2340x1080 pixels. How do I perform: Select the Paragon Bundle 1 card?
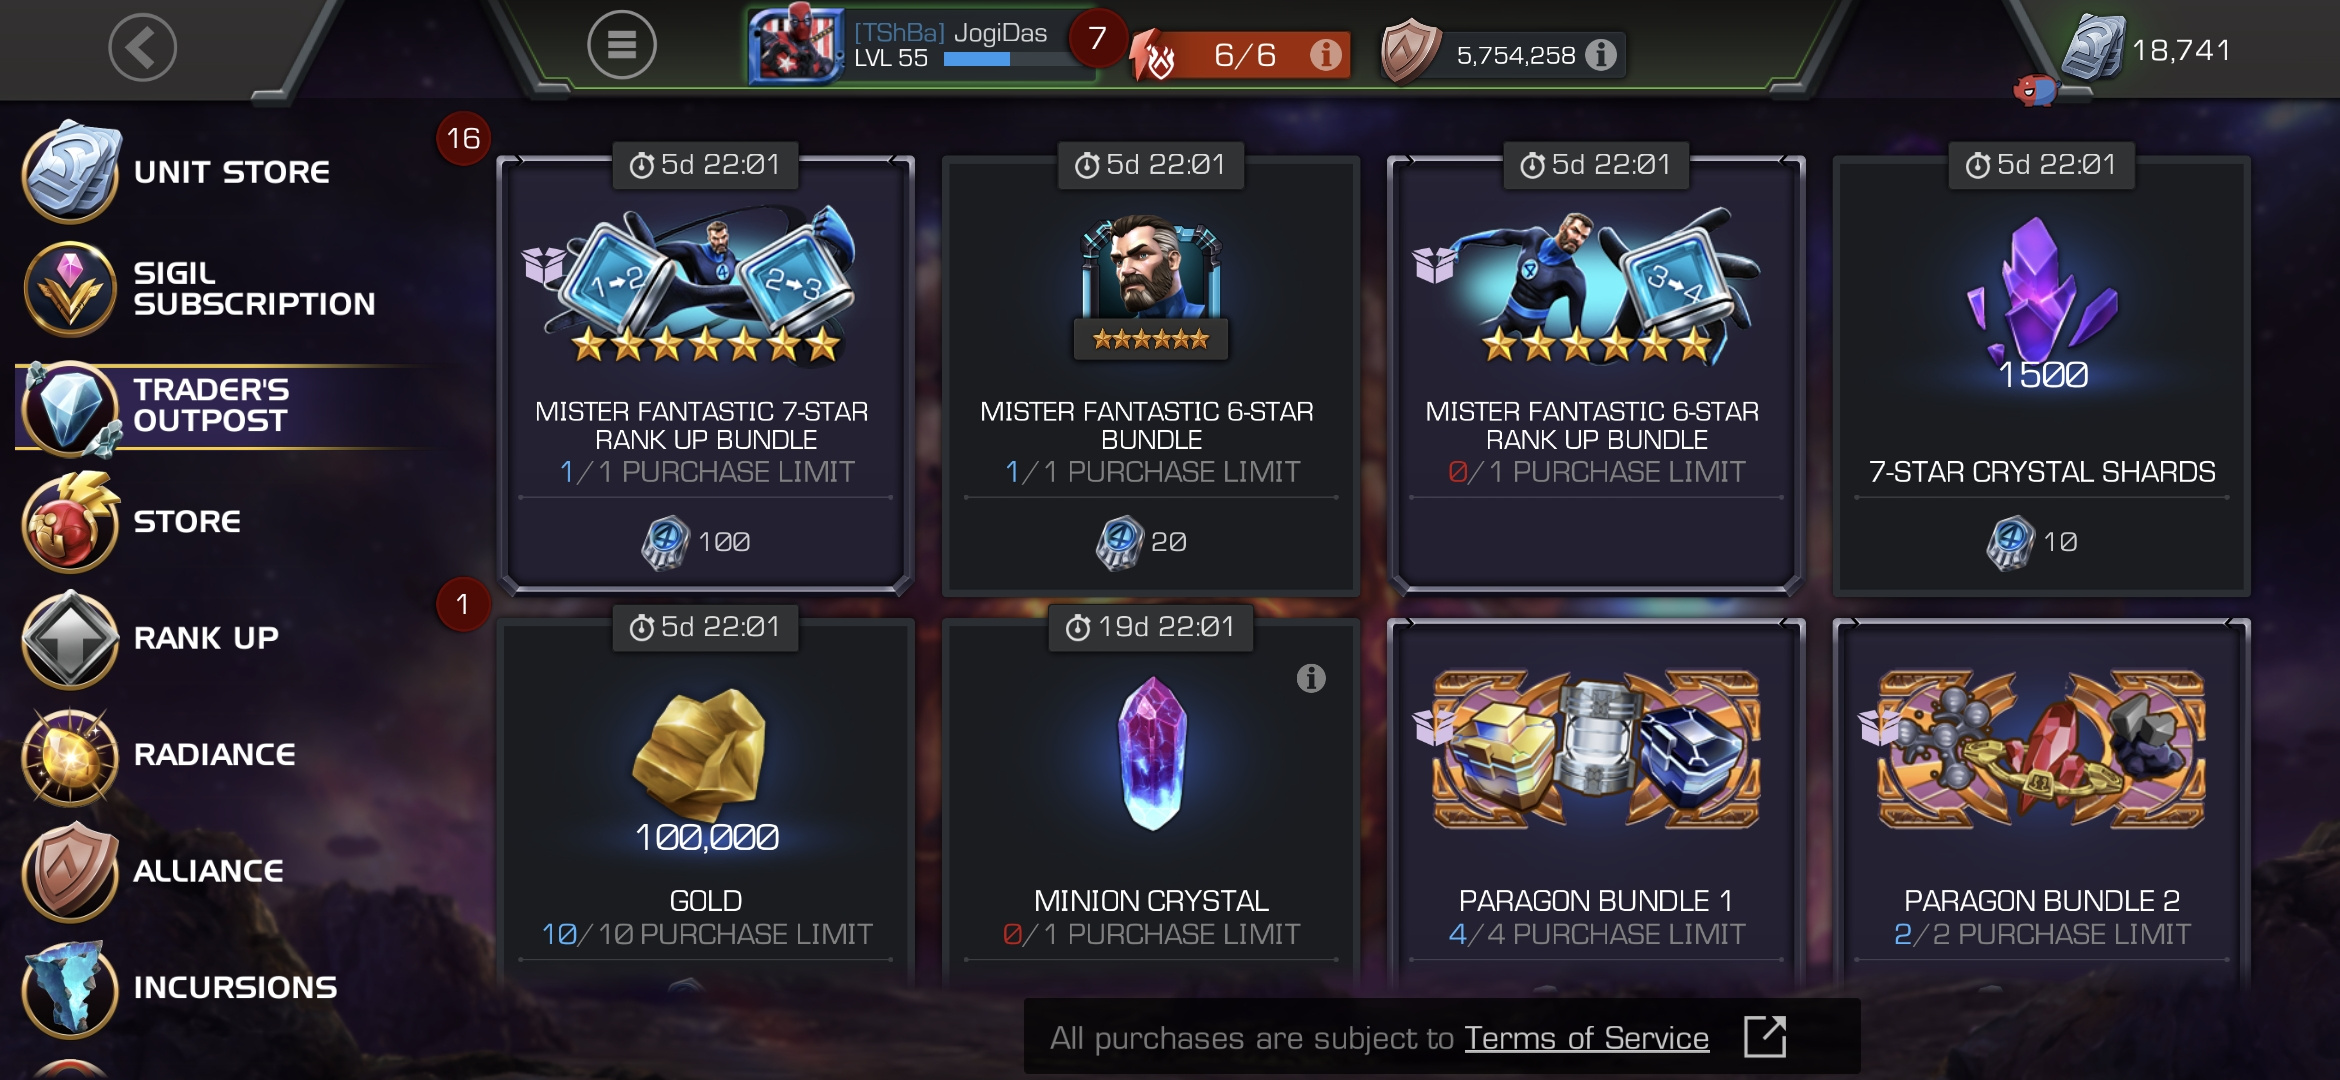click(1596, 800)
